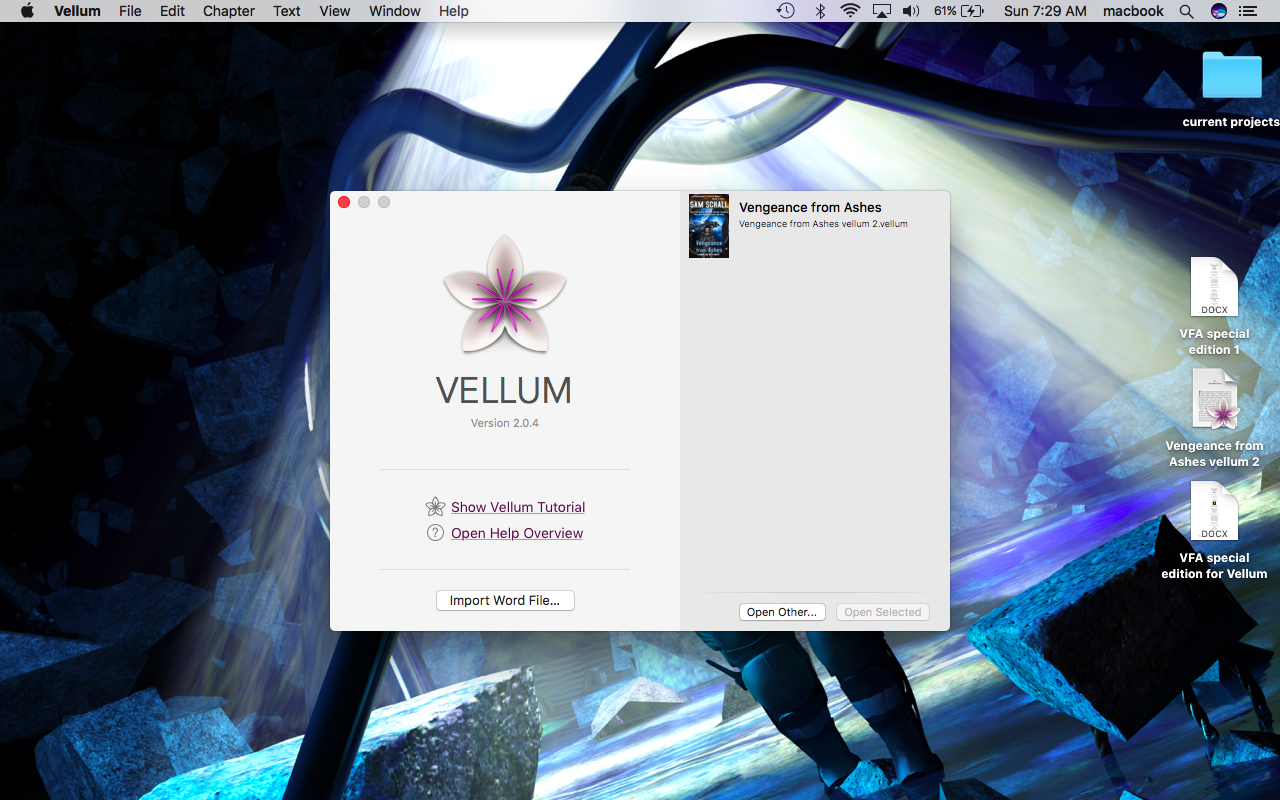Click the Wi-Fi status icon

pos(850,11)
